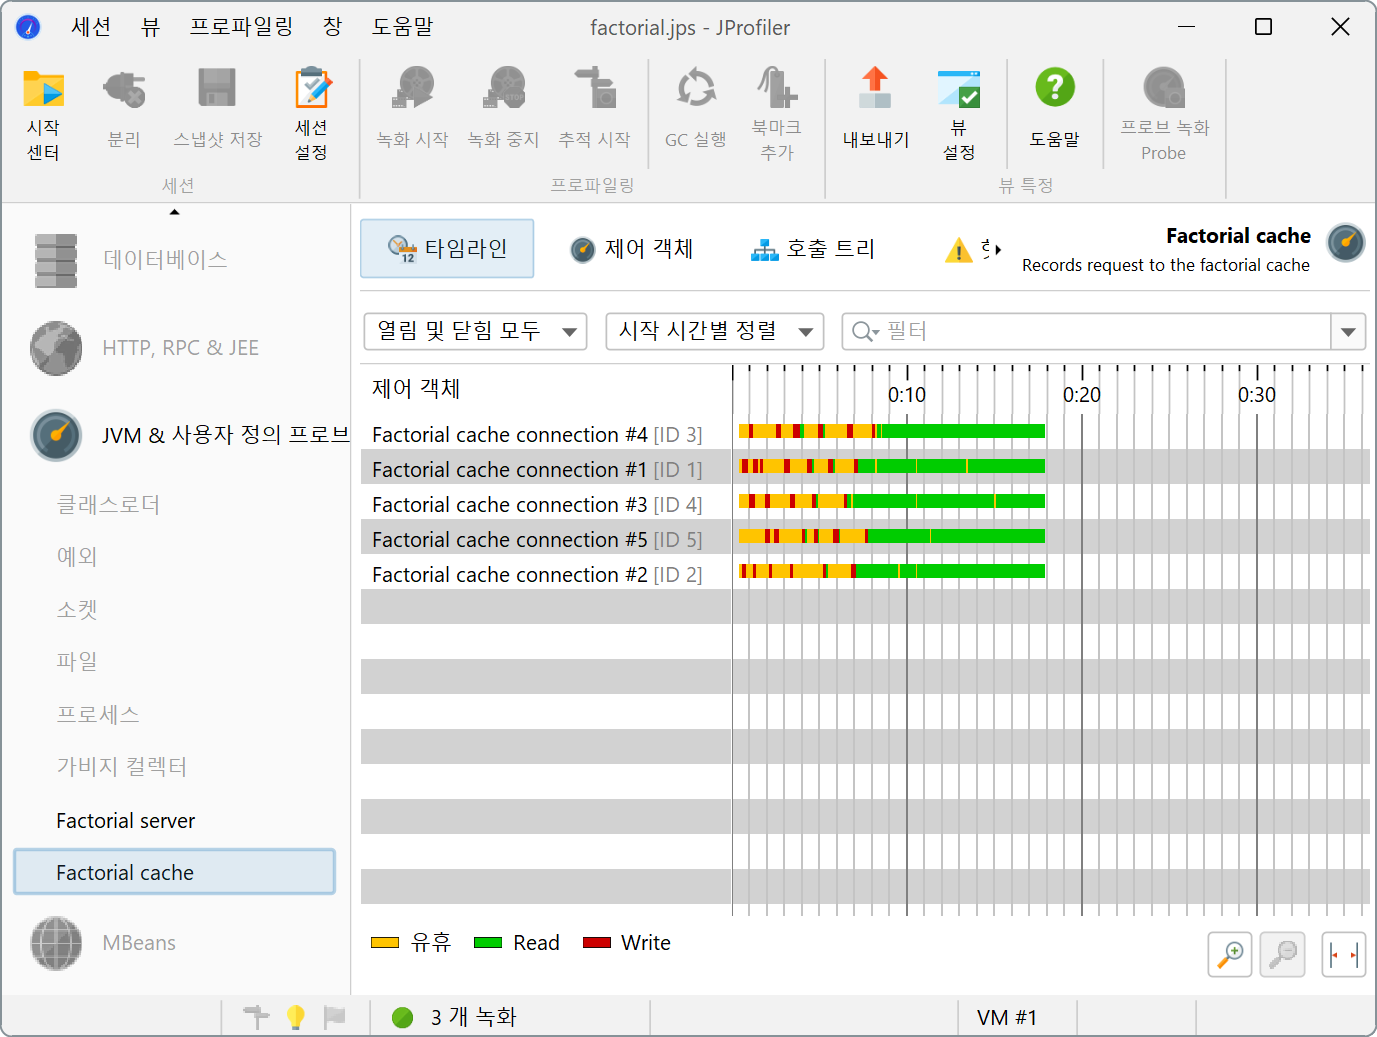Open the 도움말 menu in the menu bar
The width and height of the screenshot is (1377, 1037).
tap(403, 27)
